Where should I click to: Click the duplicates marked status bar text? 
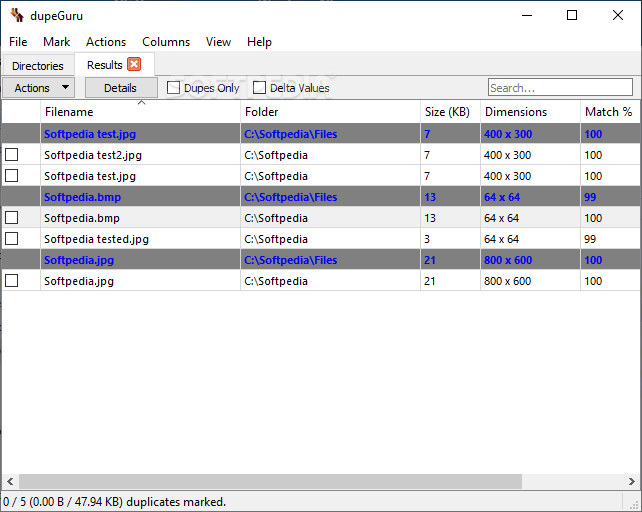pyautogui.click(x=114, y=502)
